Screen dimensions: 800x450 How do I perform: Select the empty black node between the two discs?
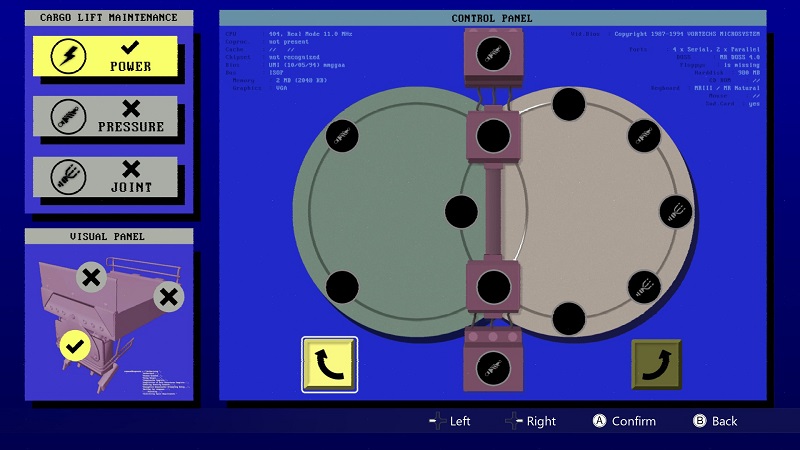(461, 211)
